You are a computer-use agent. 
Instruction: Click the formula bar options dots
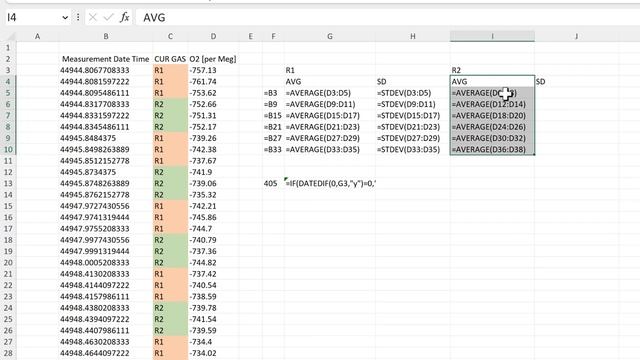click(x=78, y=17)
